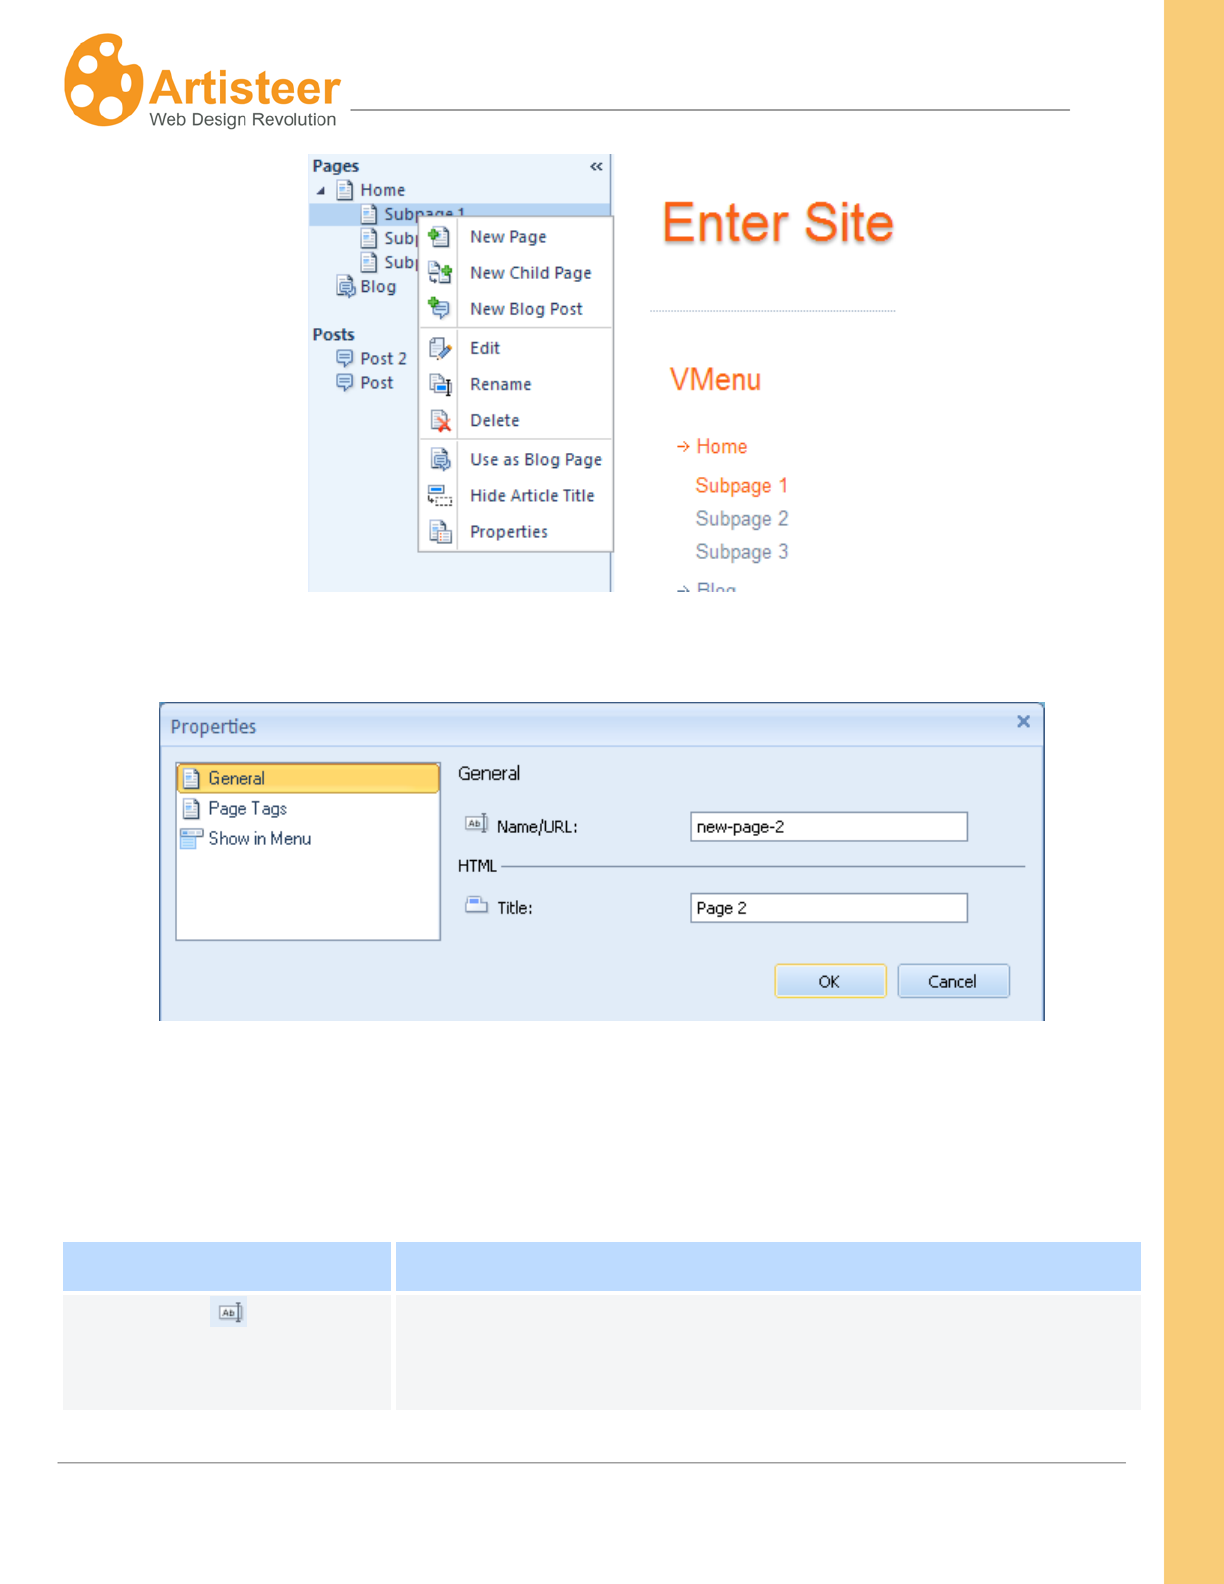Viewport: 1224px width, 1584px height.
Task: Click the New Child Page icon
Action: click(439, 273)
